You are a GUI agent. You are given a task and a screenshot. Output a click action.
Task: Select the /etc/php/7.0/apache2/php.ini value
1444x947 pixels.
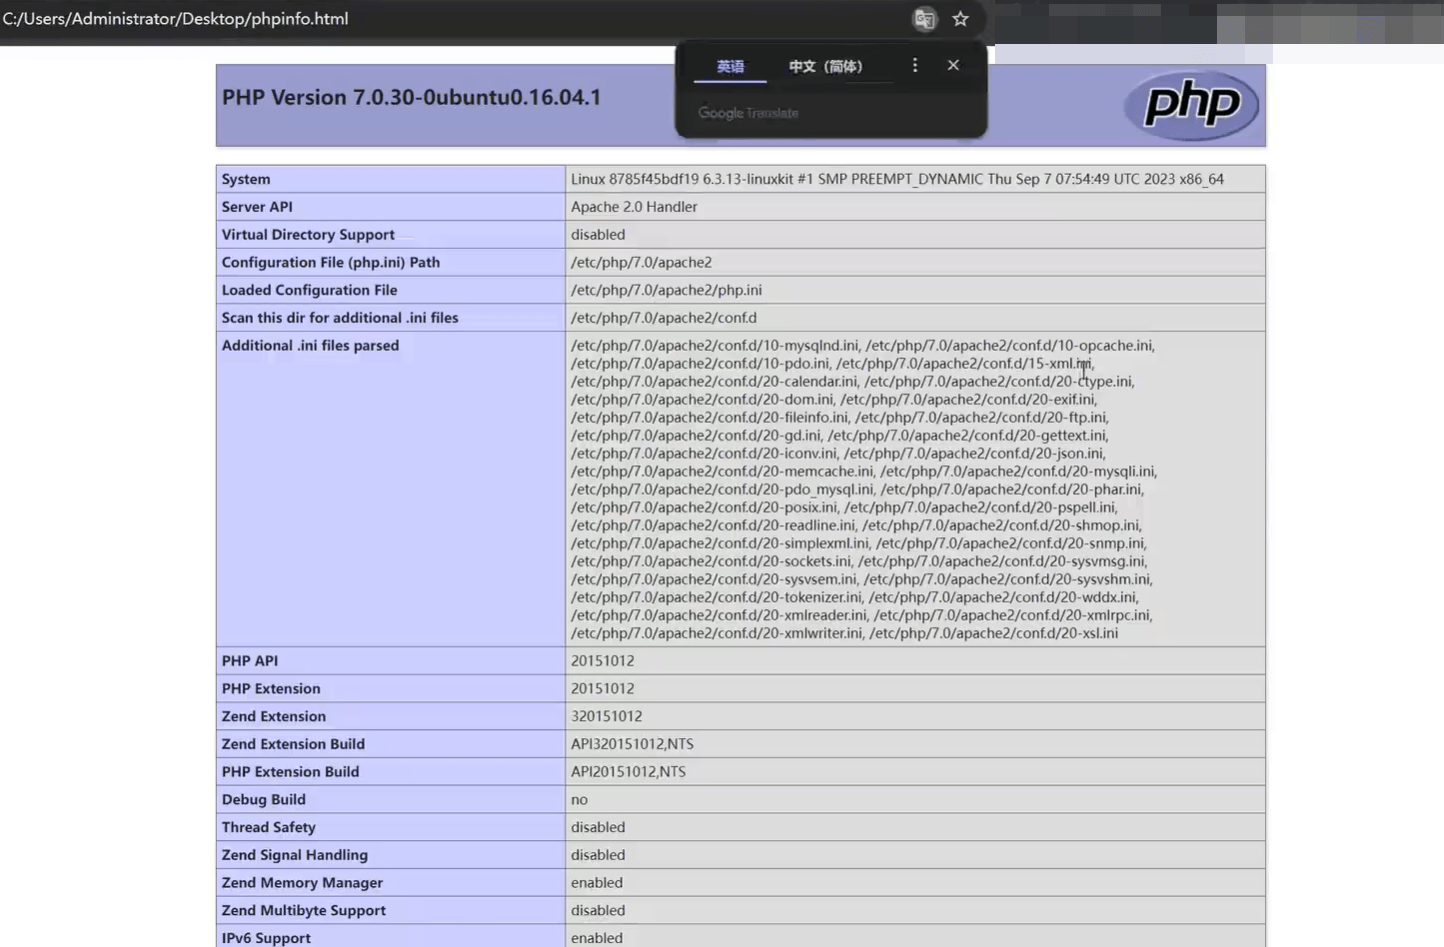coord(666,290)
